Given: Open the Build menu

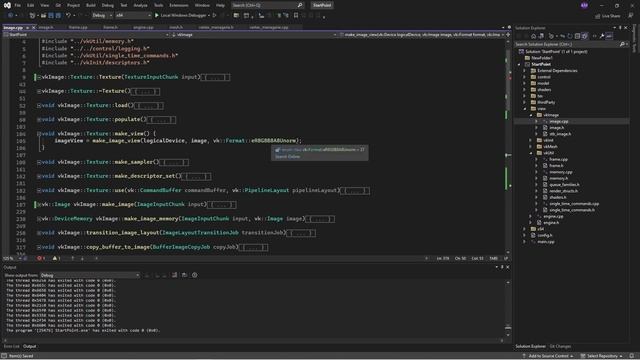Looking at the screenshot, I should tap(91, 5).
